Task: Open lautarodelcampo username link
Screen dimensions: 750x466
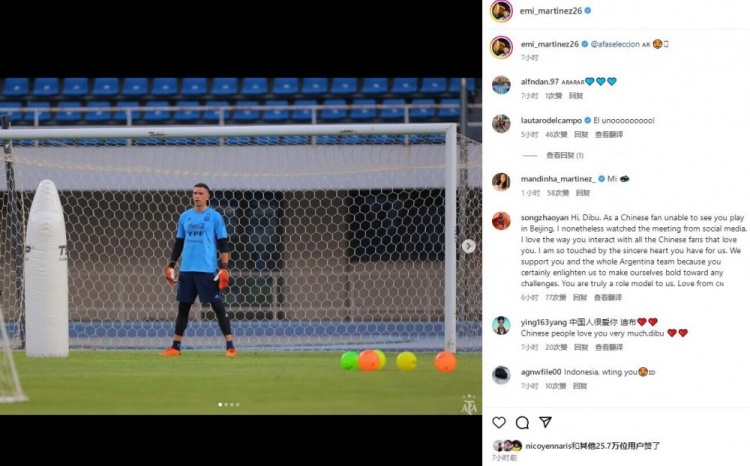Action: 551,121
